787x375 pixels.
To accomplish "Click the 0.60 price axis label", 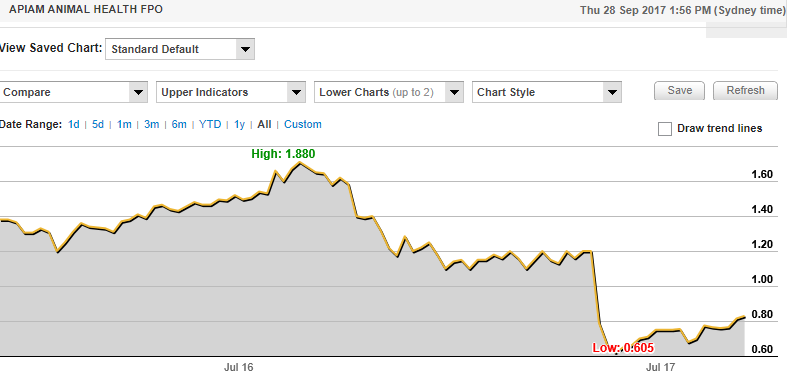I will (x=761, y=349).
